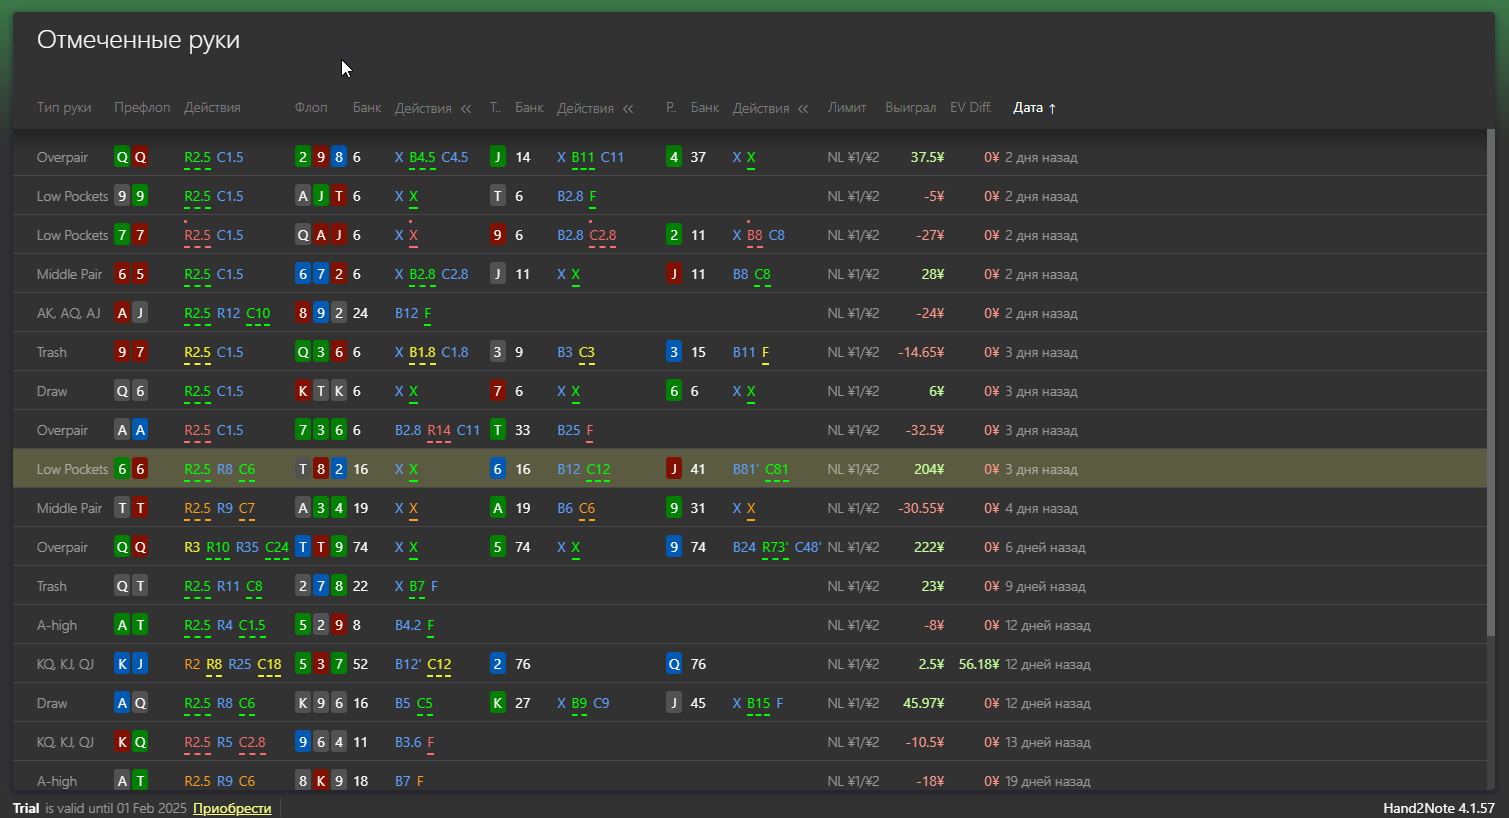The height and width of the screenshot is (818, 1509).
Task: Click the B81' river bet action
Action: 745,469
